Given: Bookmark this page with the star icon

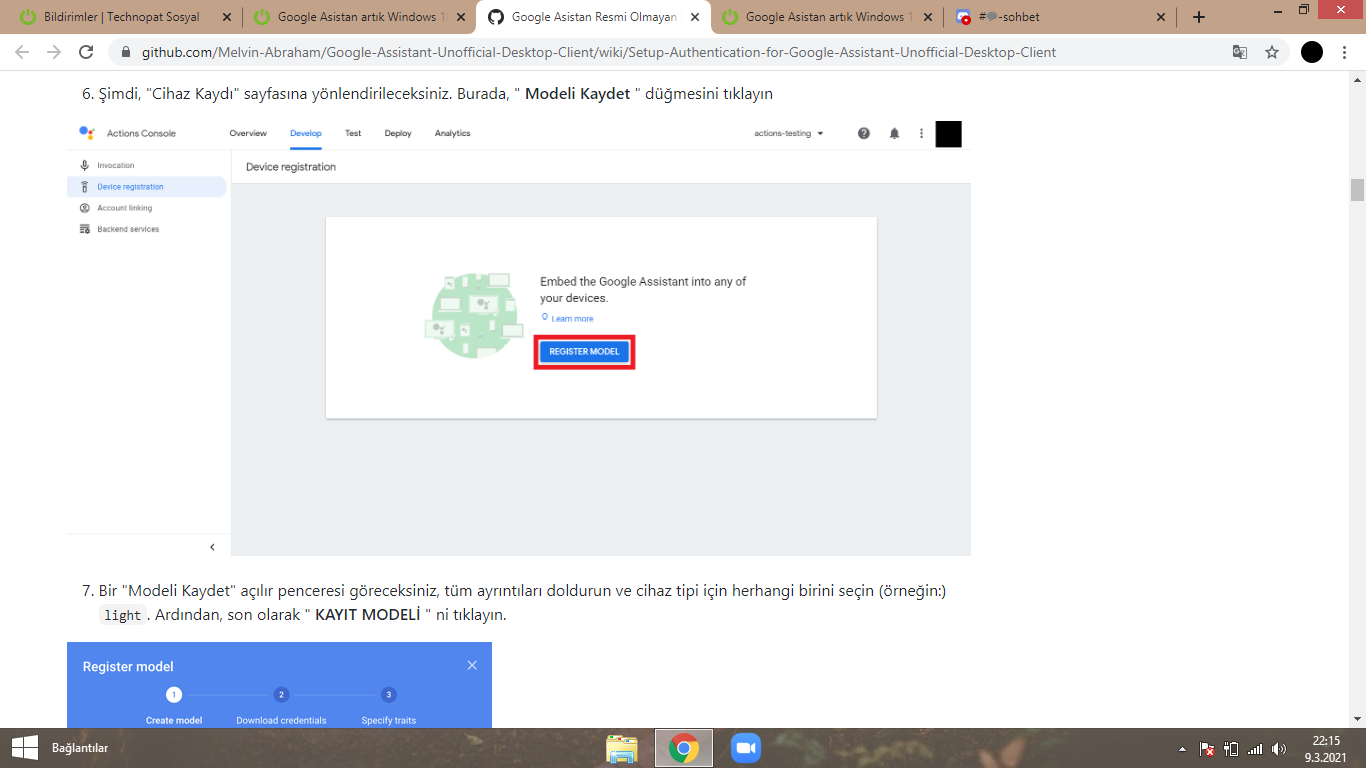Looking at the screenshot, I should tap(1272, 52).
